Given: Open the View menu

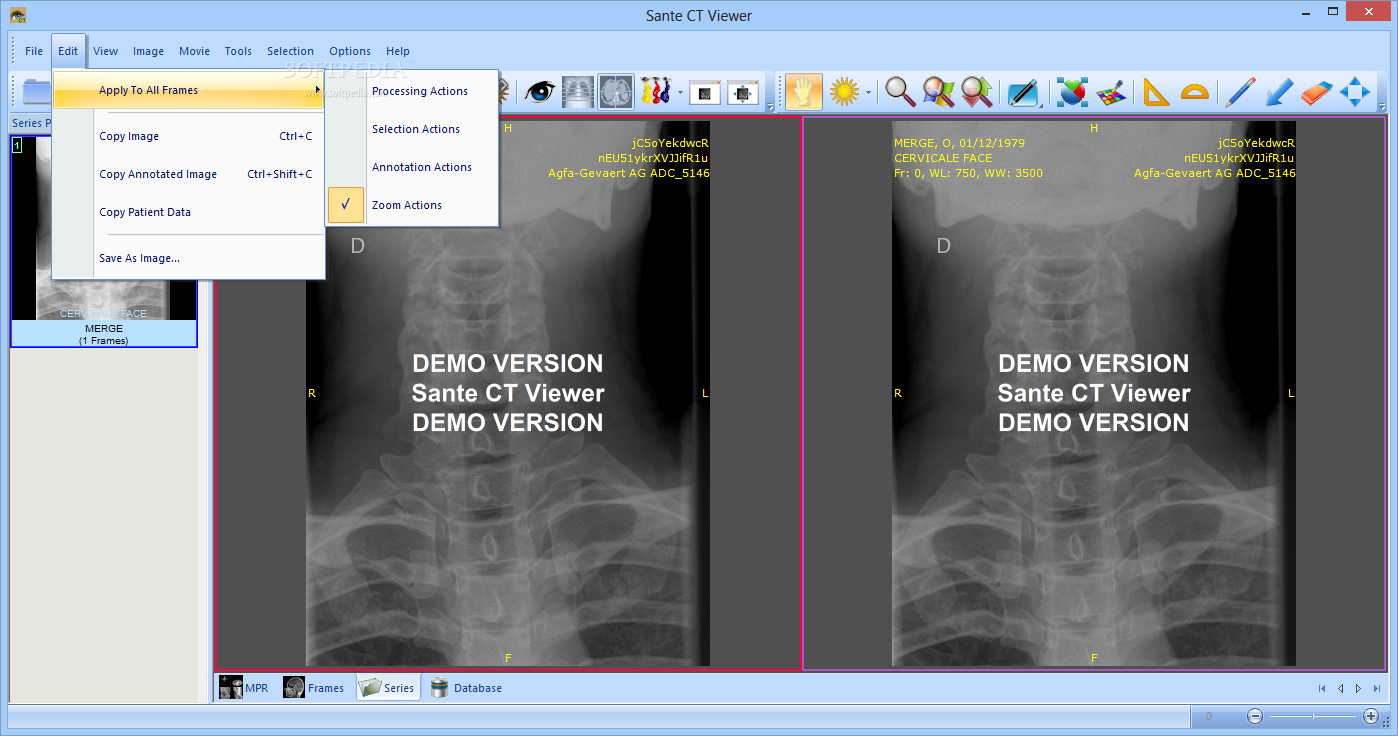Looking at the screenshot, I should (x=106, y=51).
